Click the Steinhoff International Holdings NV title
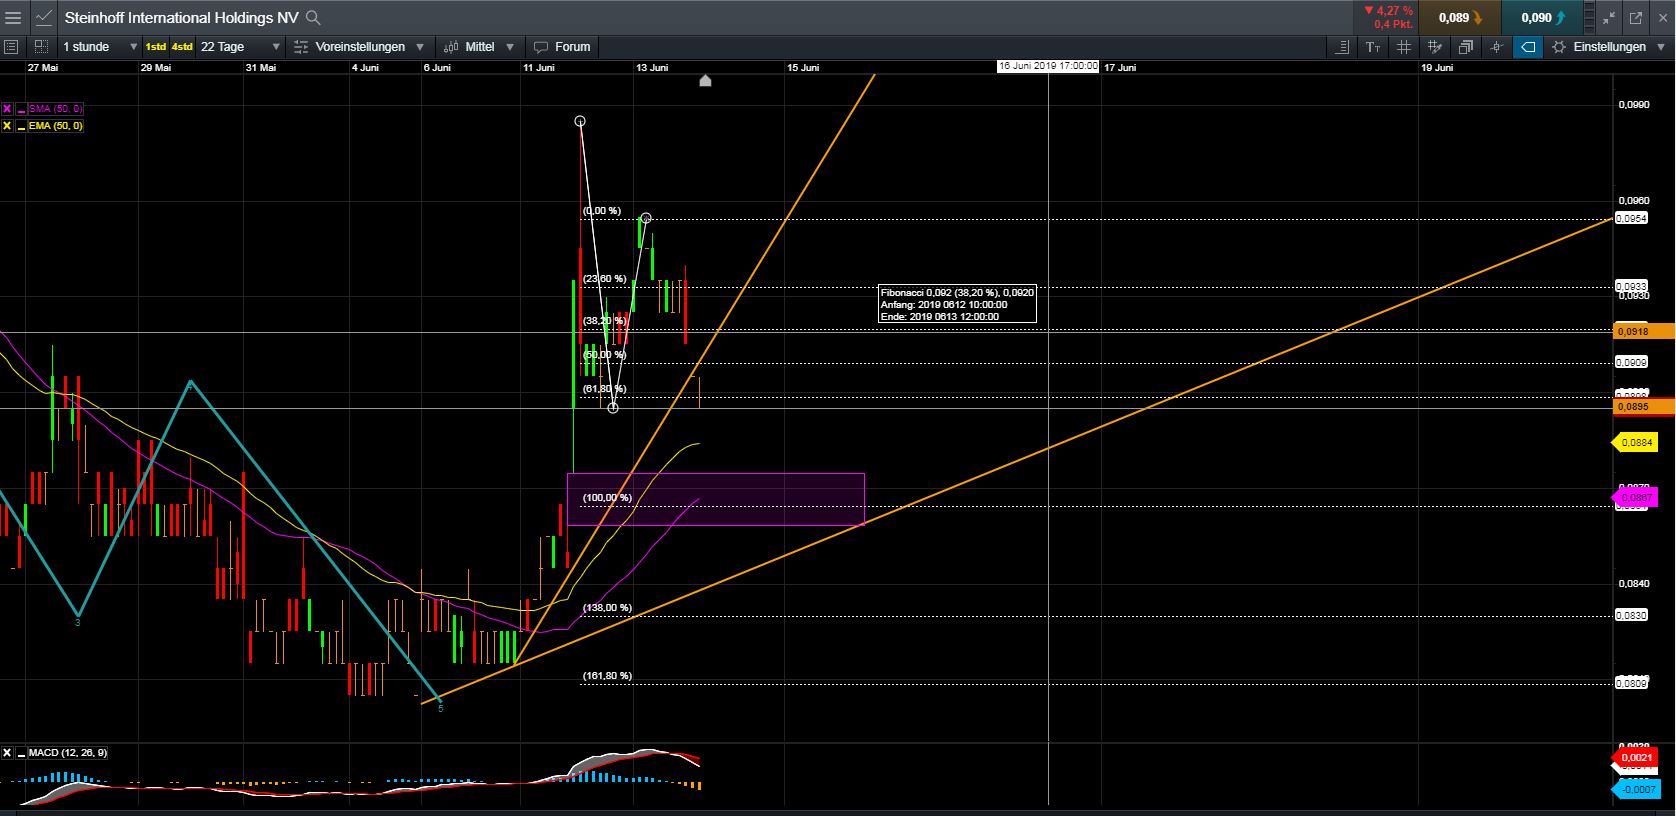This screenshot has width=1676, height=816. click(x=181, y=17)
